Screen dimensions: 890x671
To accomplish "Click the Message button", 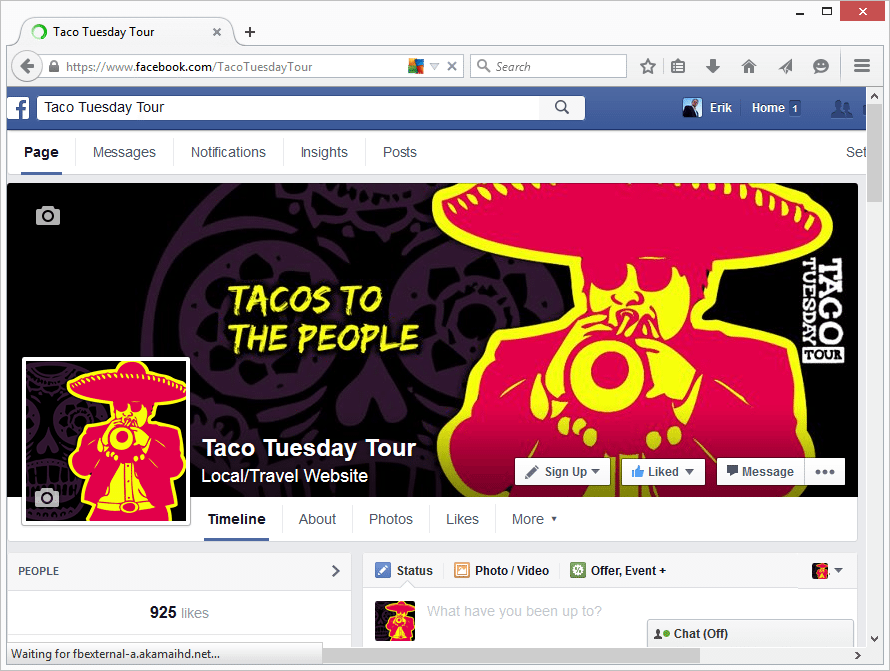I will [761, 472].
